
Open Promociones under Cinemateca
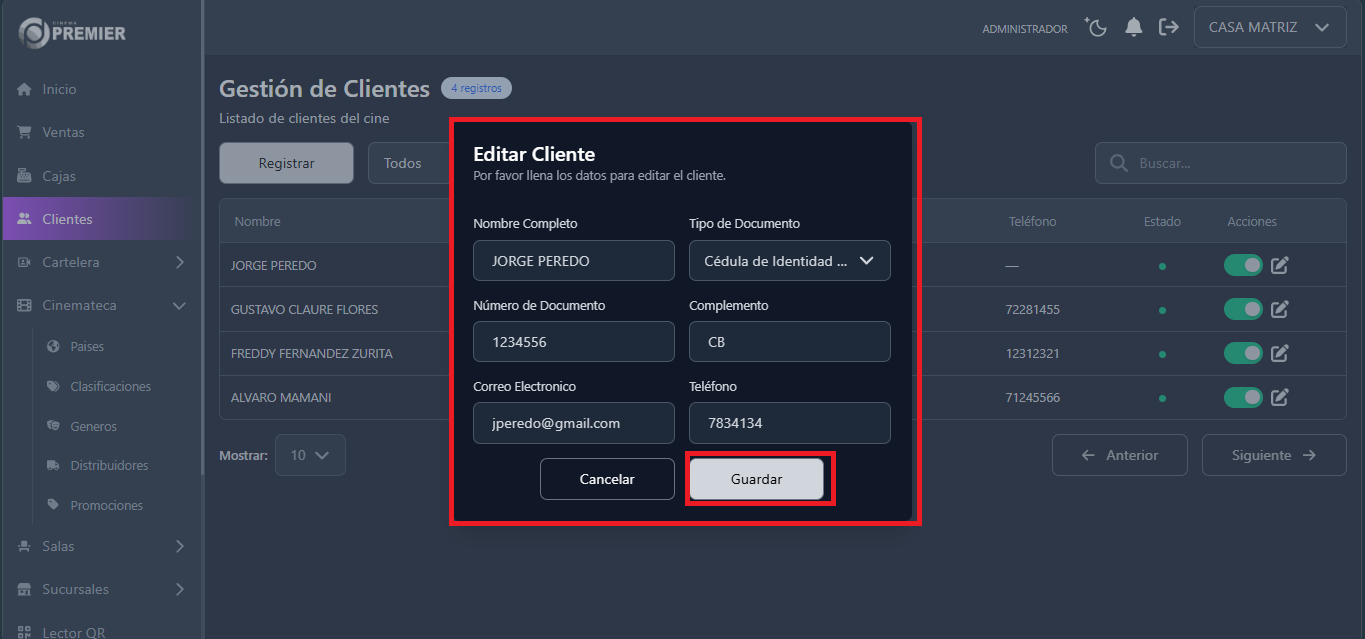106,505
